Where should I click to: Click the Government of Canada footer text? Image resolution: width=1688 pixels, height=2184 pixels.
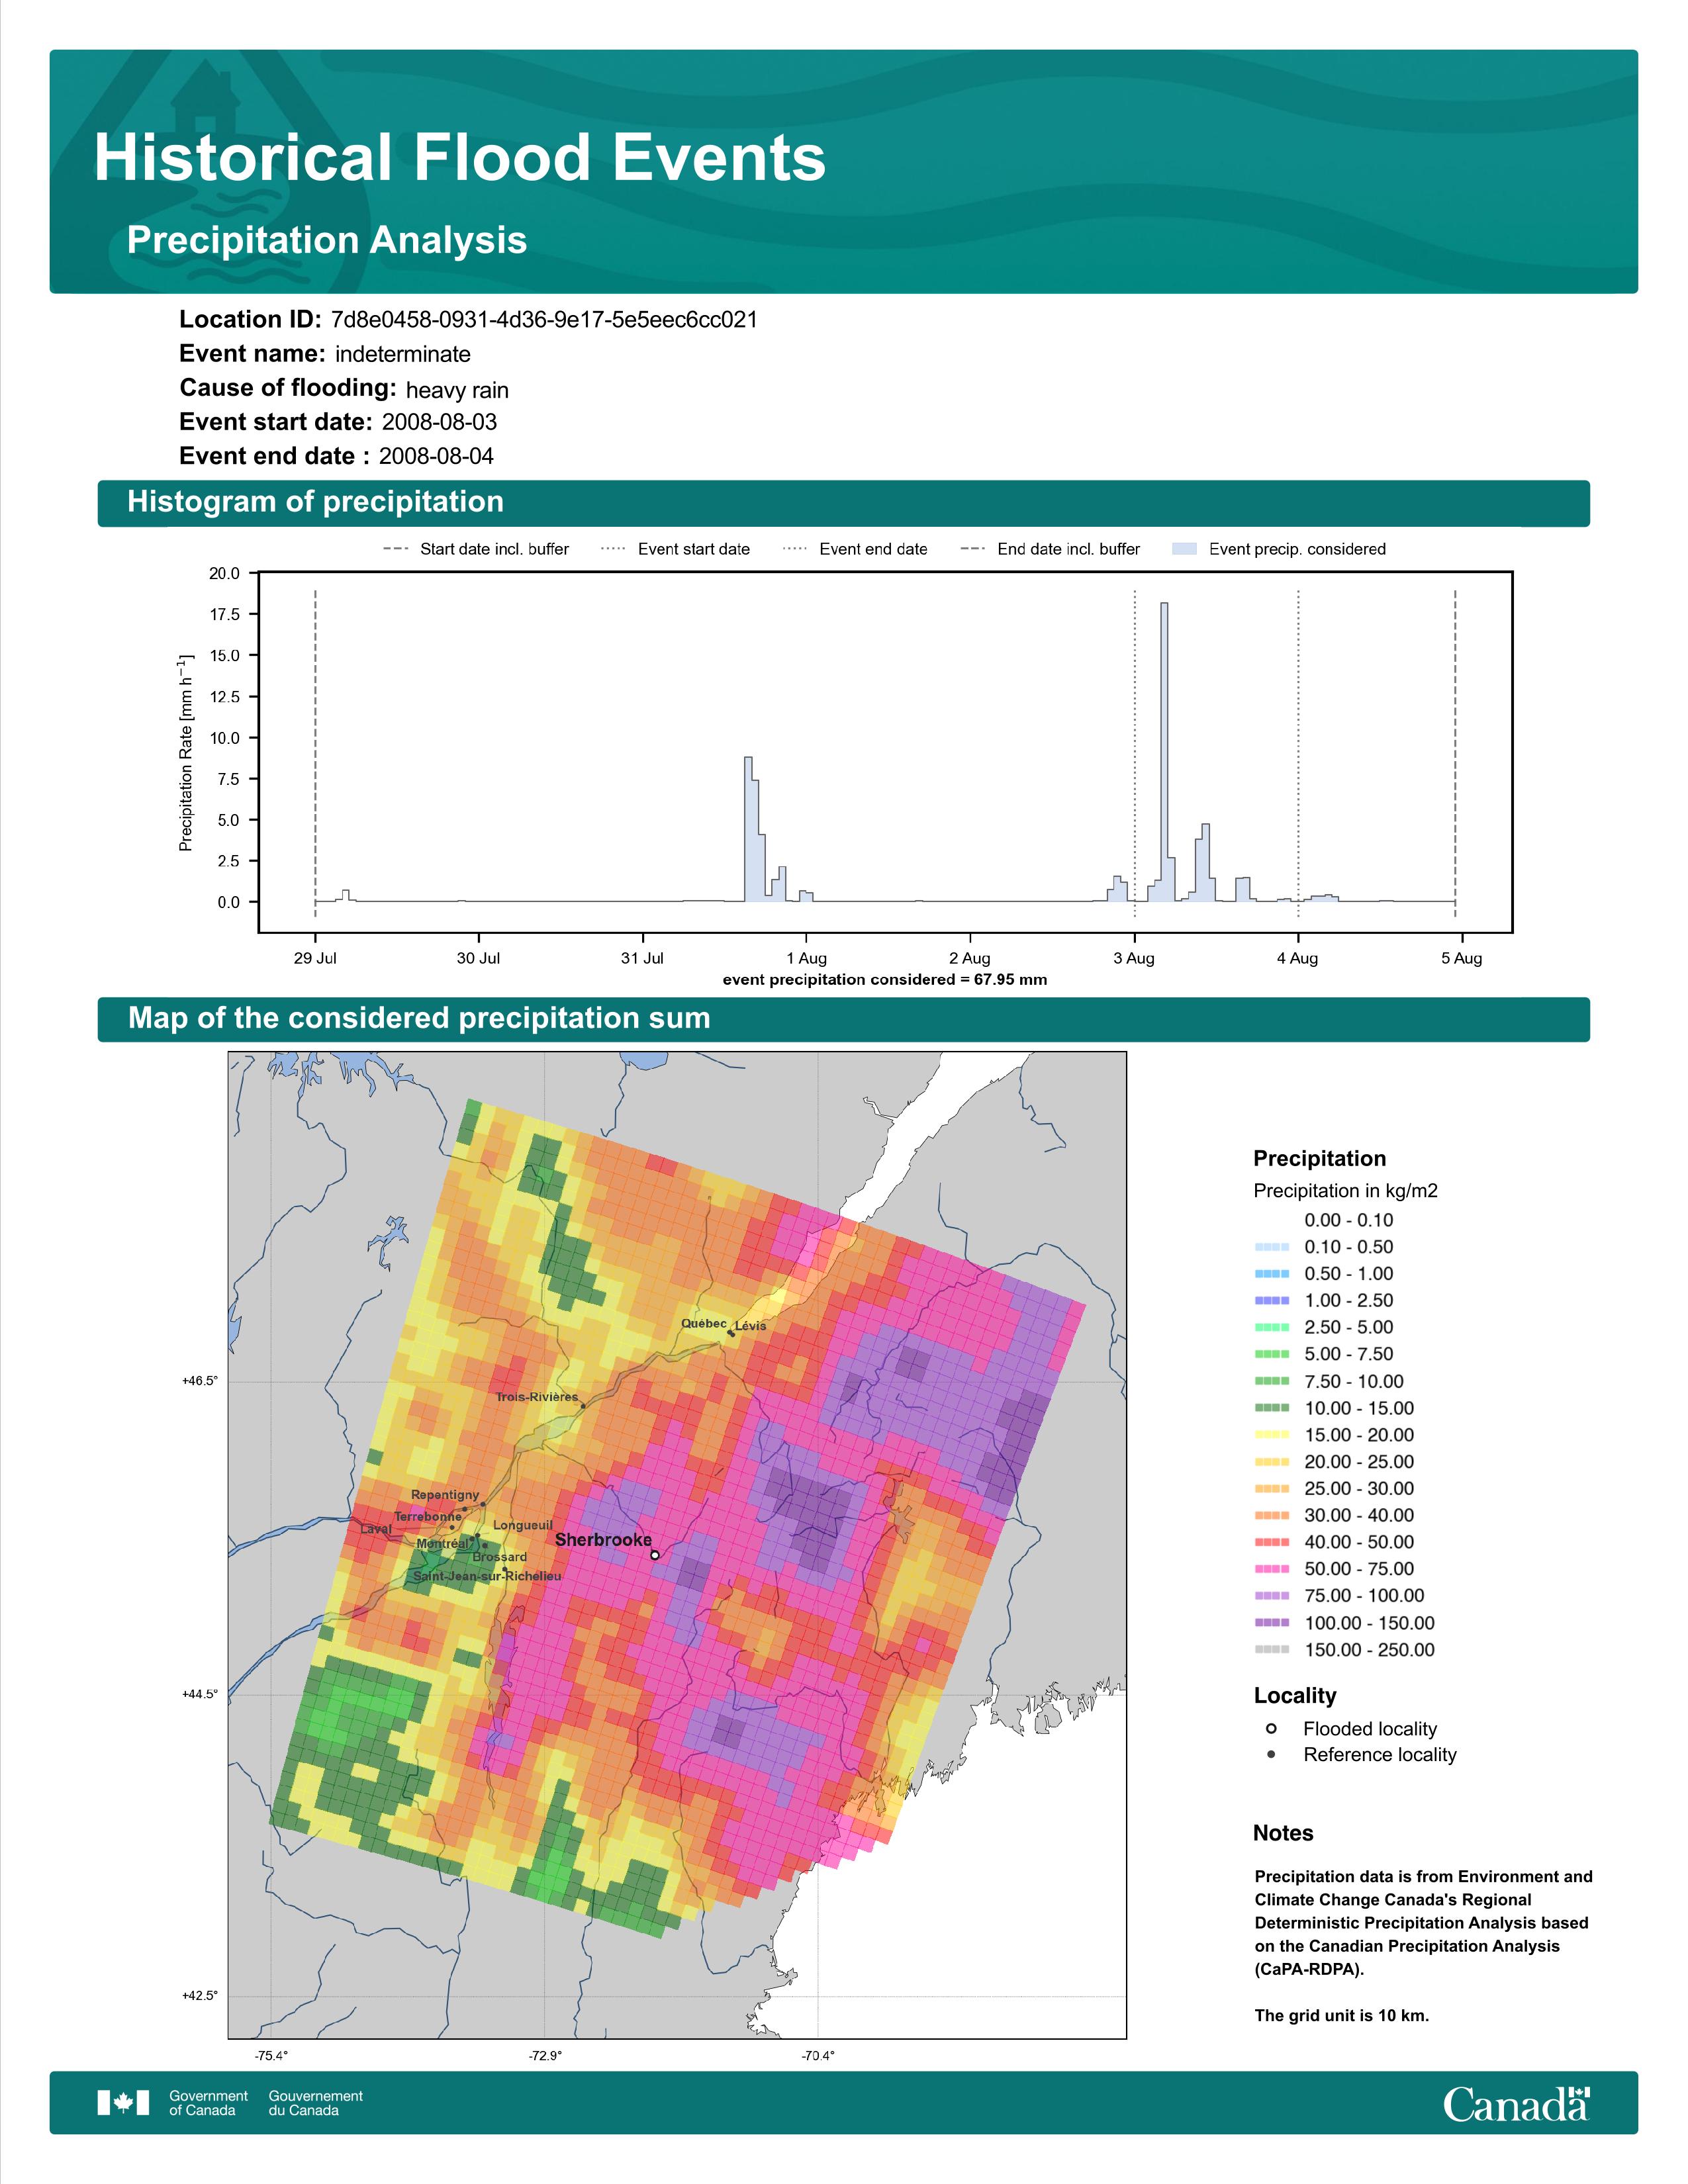pyautogui.click(x=208, y=2102)
